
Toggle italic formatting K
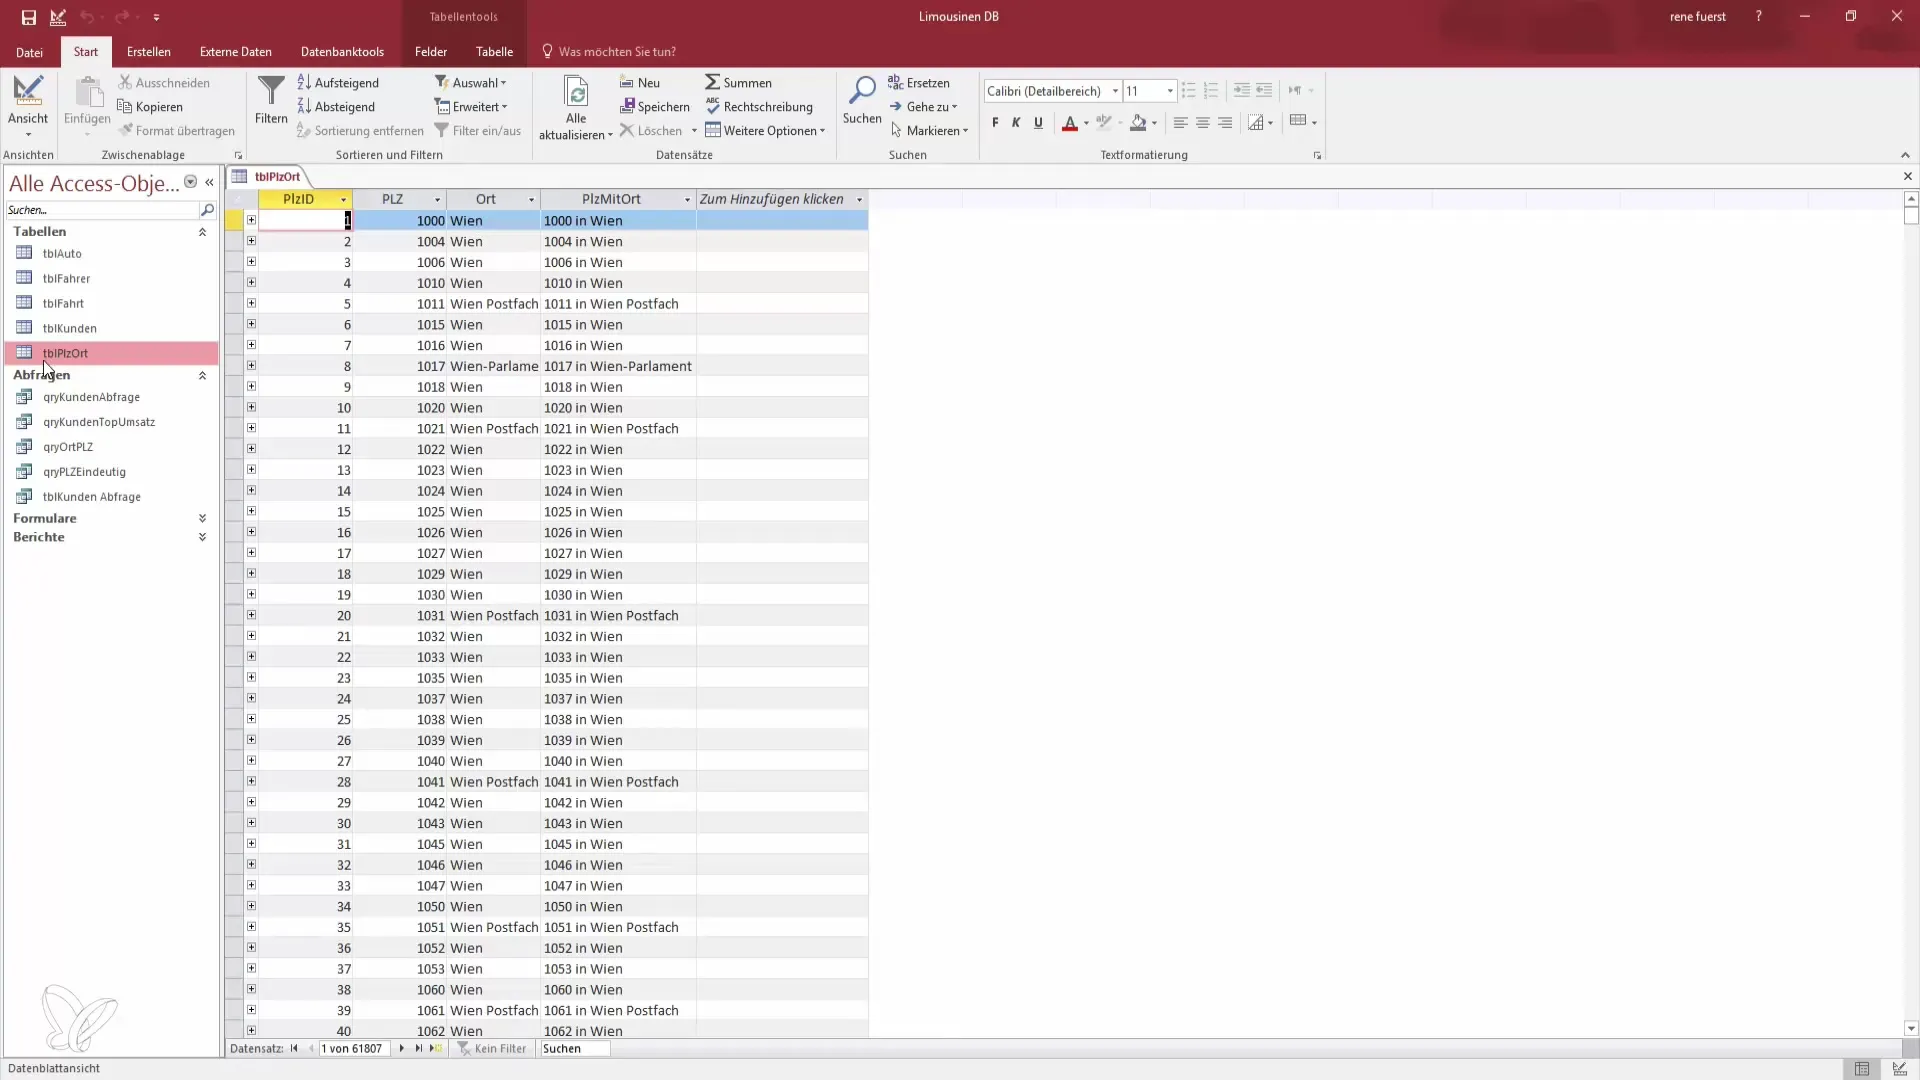coord(1016,123)
